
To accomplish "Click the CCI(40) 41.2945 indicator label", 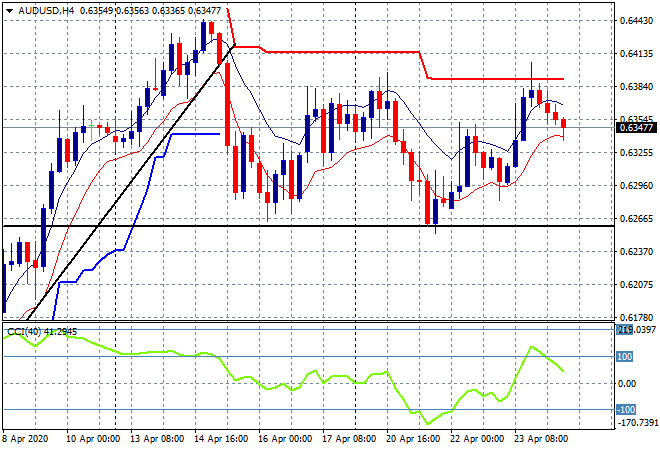I will 42,332.
